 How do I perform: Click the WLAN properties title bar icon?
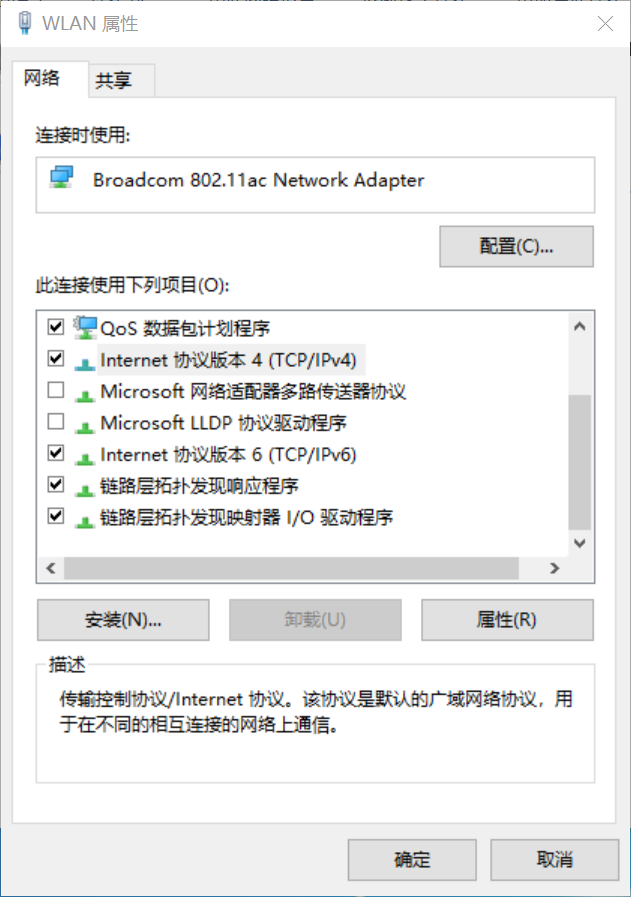(24, 23)
